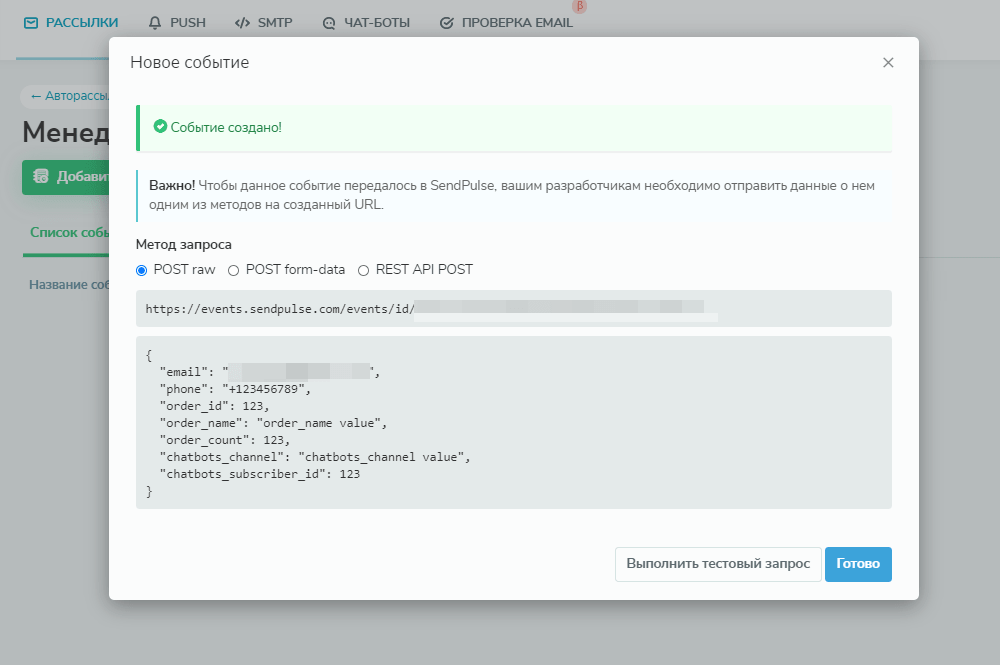Click the bell icon for PUSH
The width and height of the screenshot is (1000, 665).
coord(154,22)
